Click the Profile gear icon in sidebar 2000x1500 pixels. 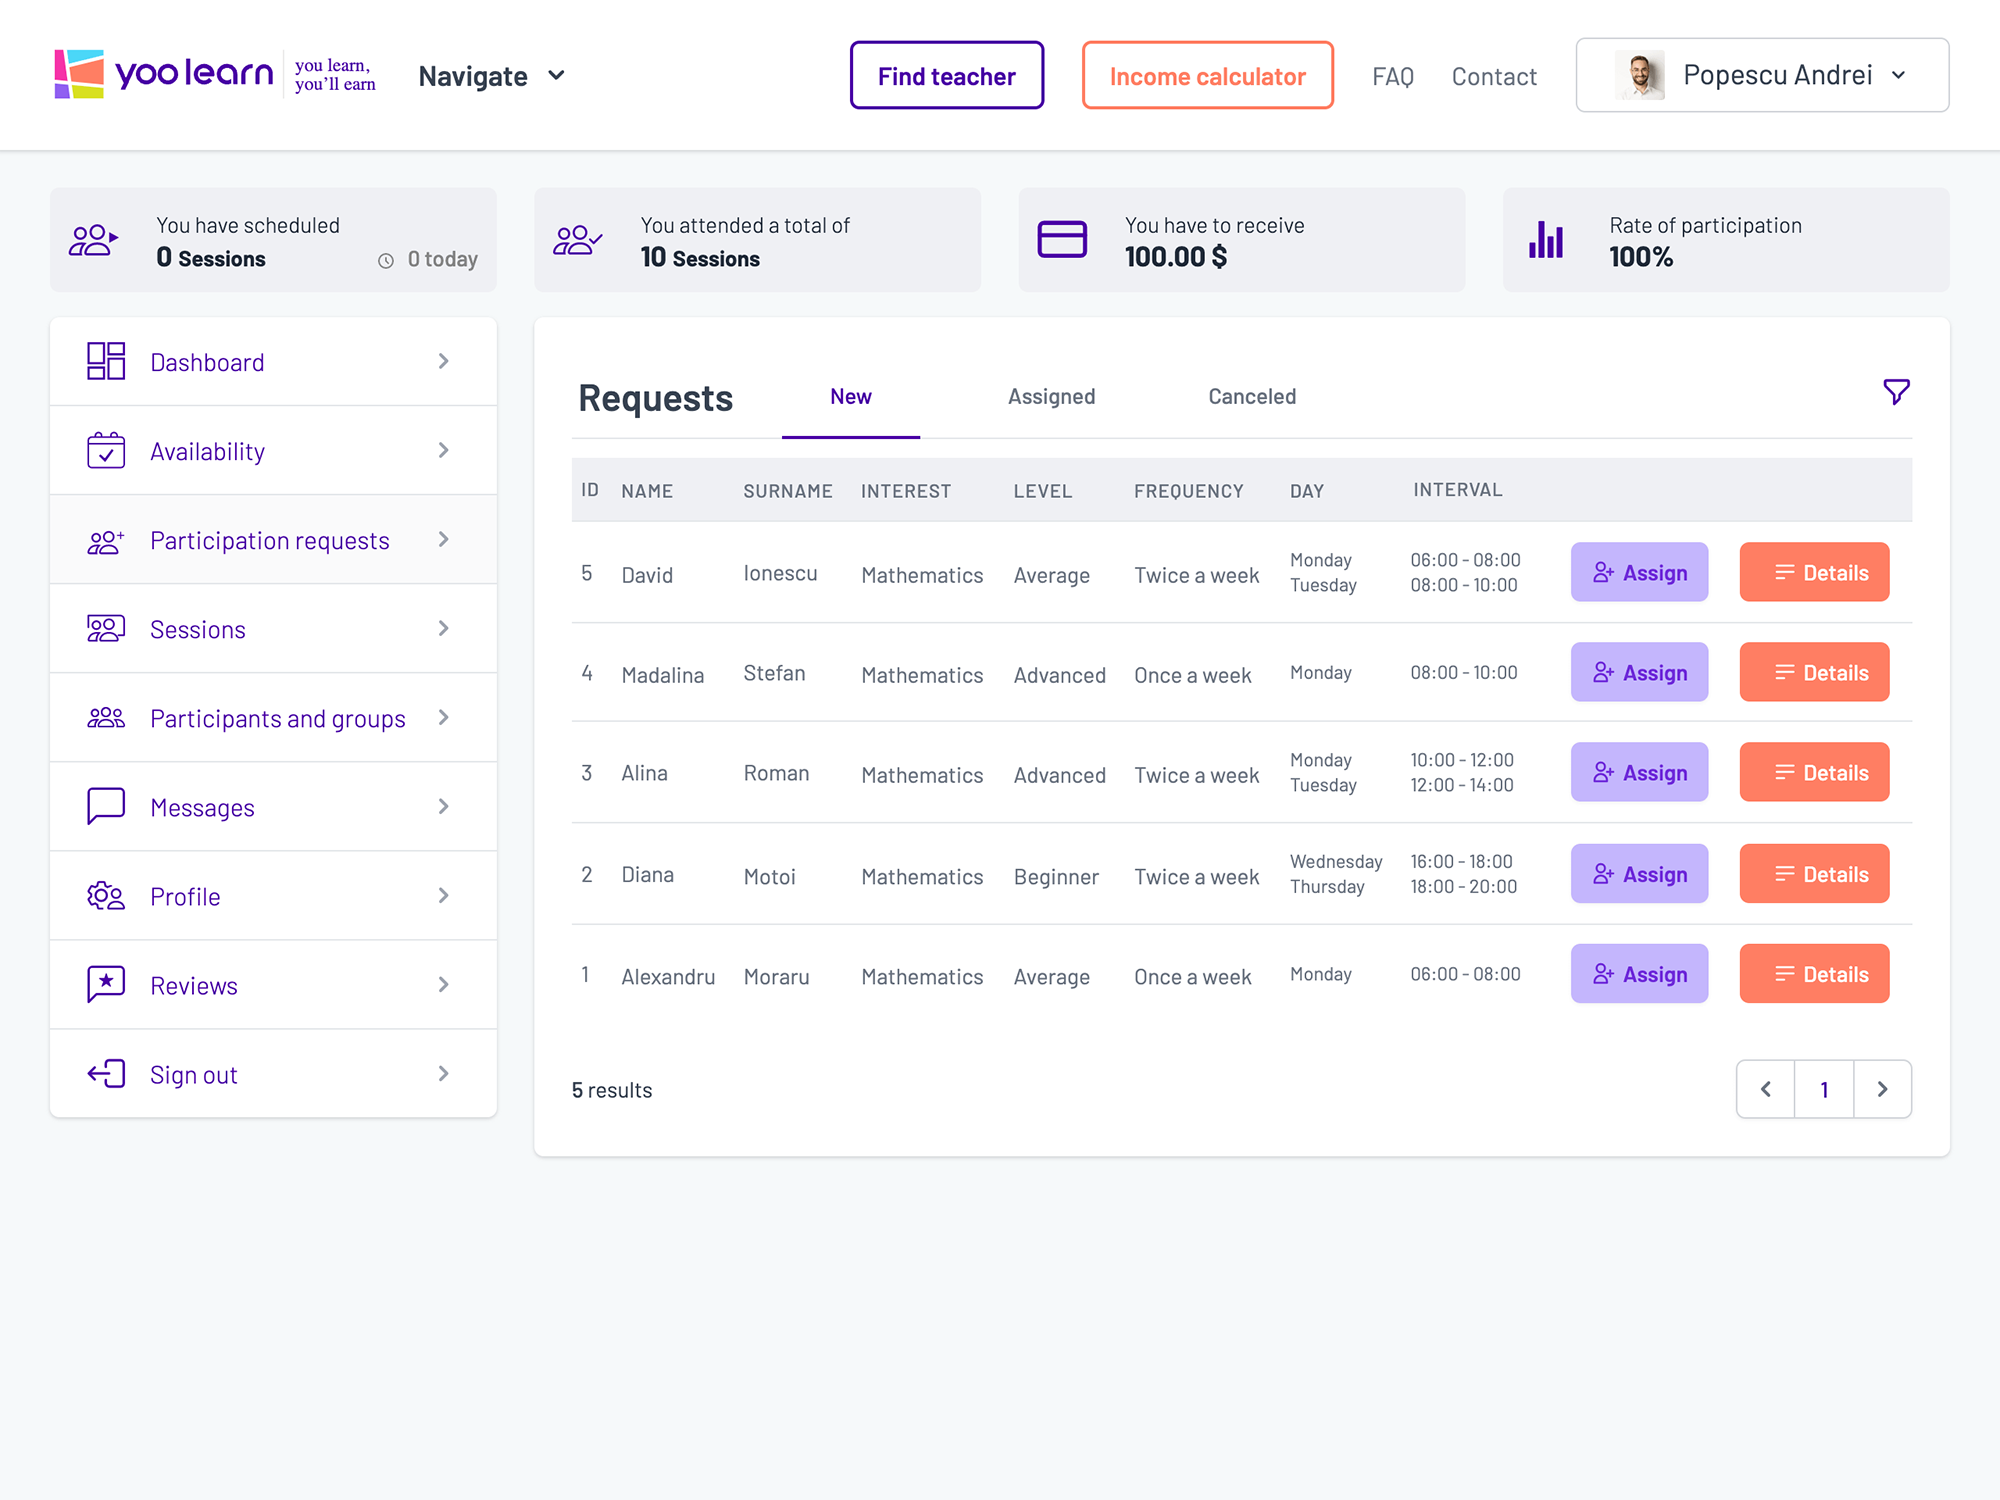106,895
